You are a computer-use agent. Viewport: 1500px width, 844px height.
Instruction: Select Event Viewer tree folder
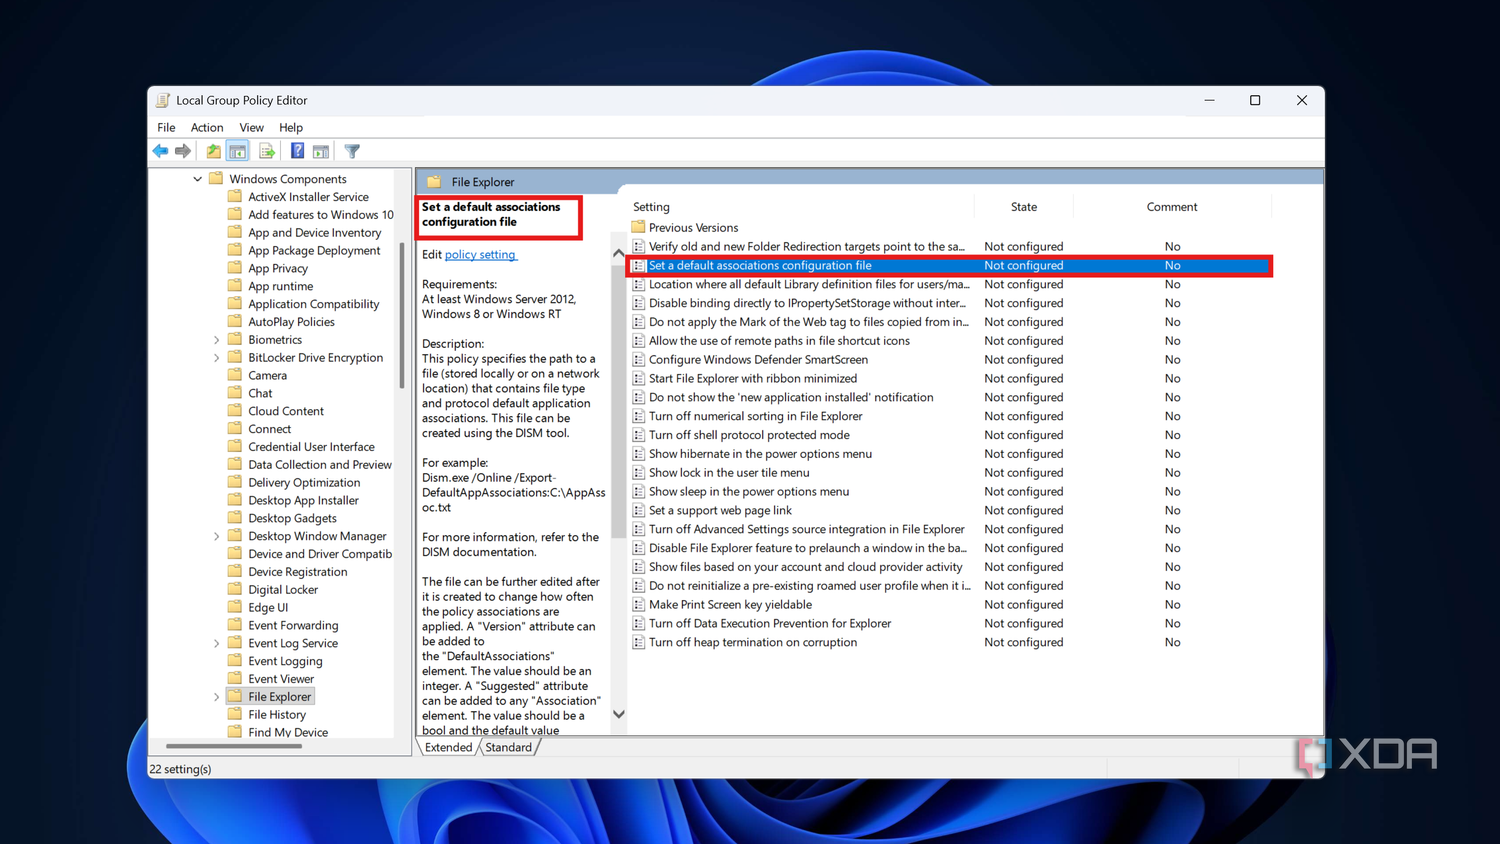coord(281,679)
